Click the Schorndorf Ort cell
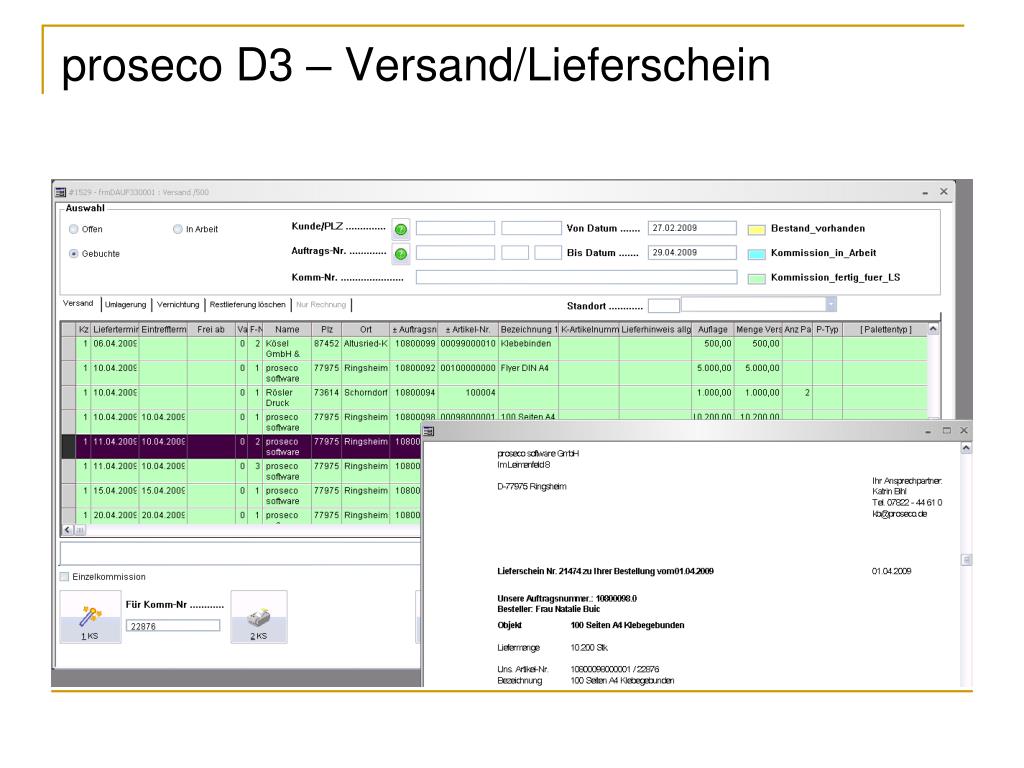This screenshot has width=1024, height=768. tap(366, 398)
